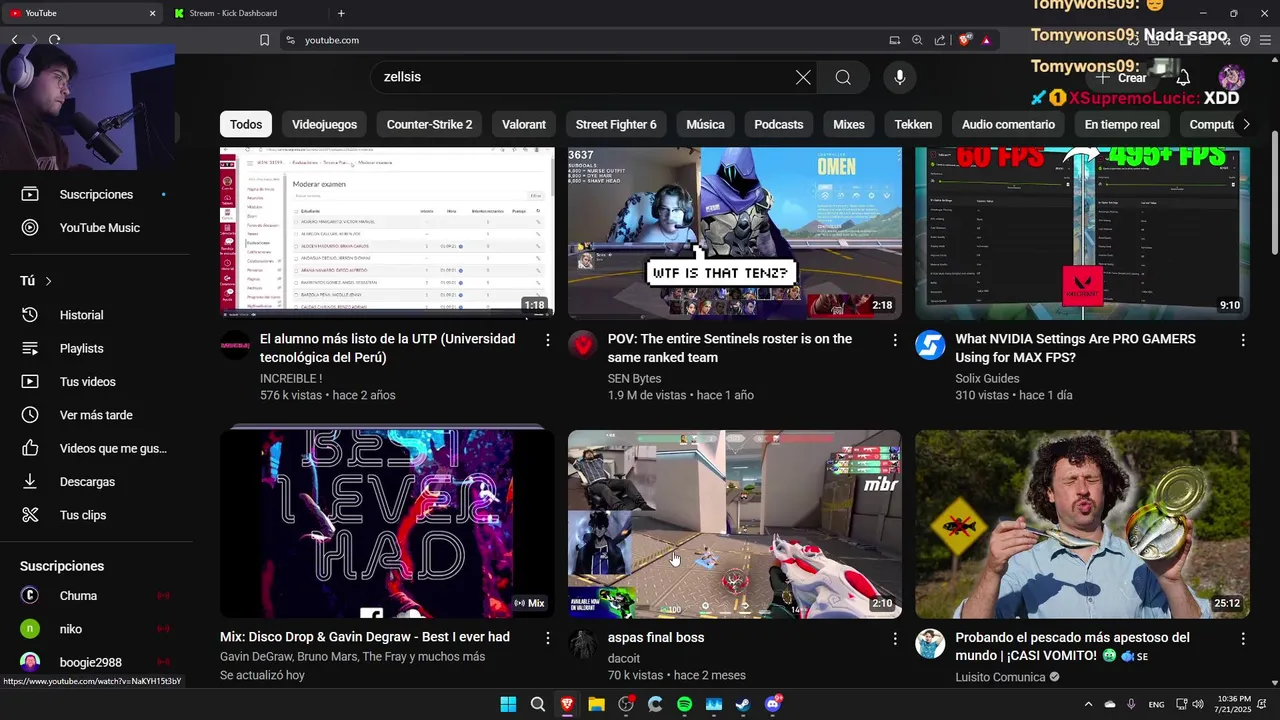The height and width of the screenshot is (720, 1280).
Task: Open YouTube notifications bell
Action: coord(1183,77)
